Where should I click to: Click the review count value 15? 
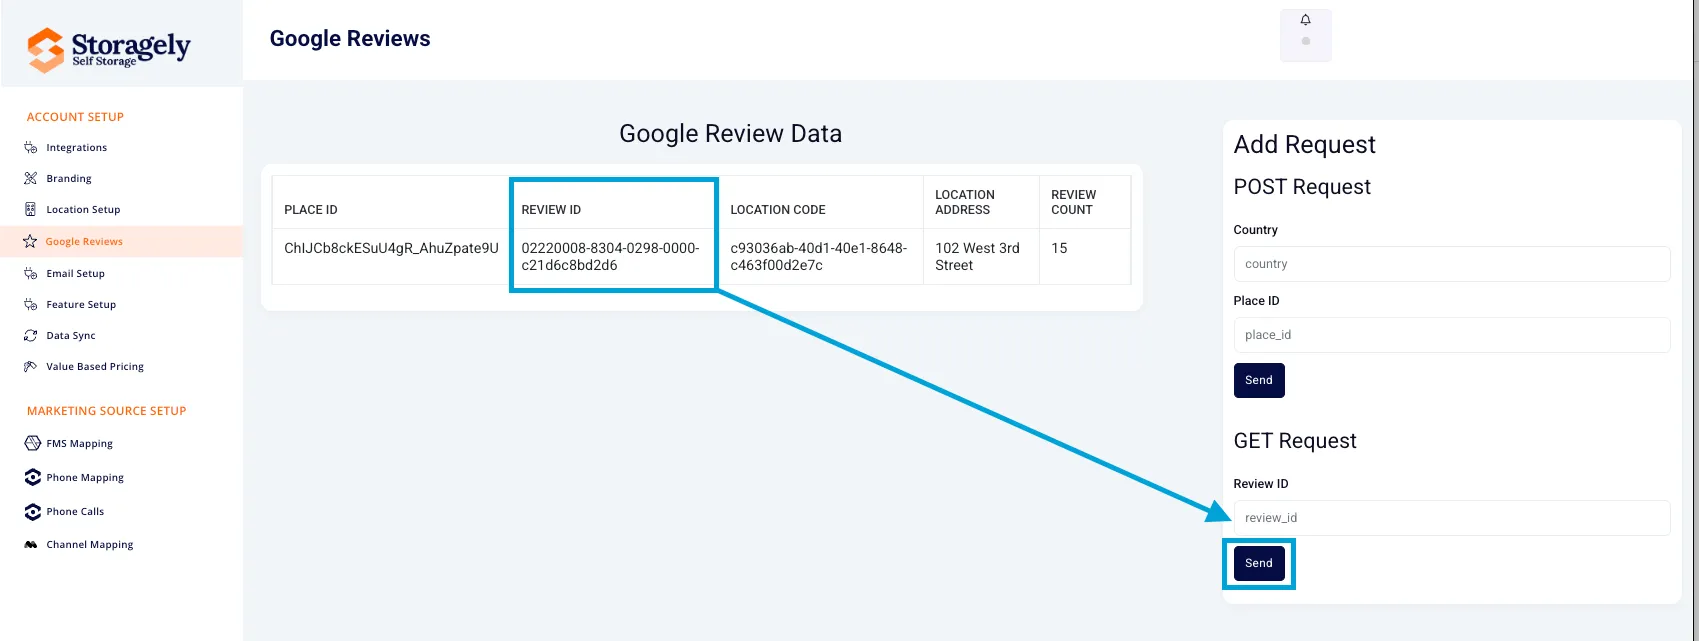click(x=1059, y=248)
